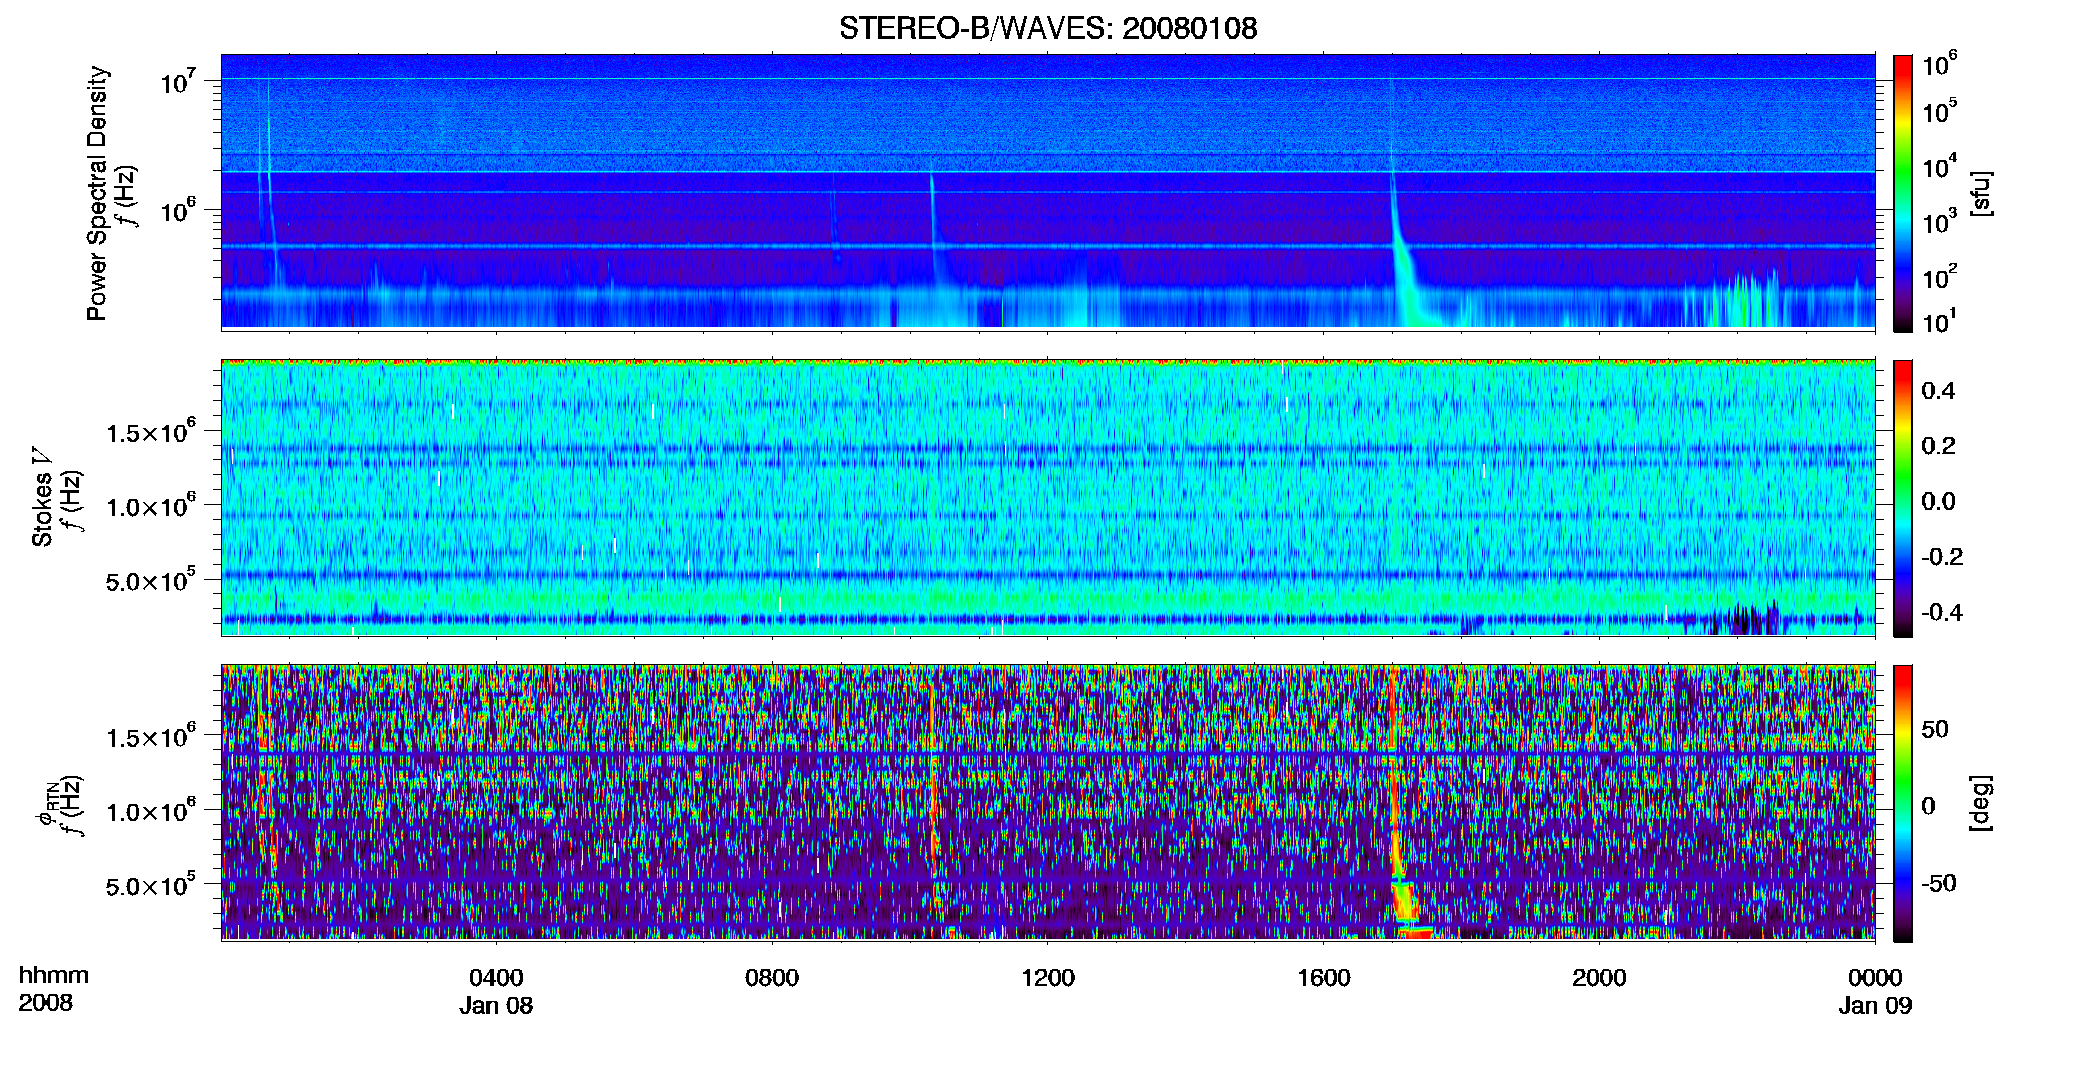
Task: Select the Power Spectral Density axis label
Action: 97,193
